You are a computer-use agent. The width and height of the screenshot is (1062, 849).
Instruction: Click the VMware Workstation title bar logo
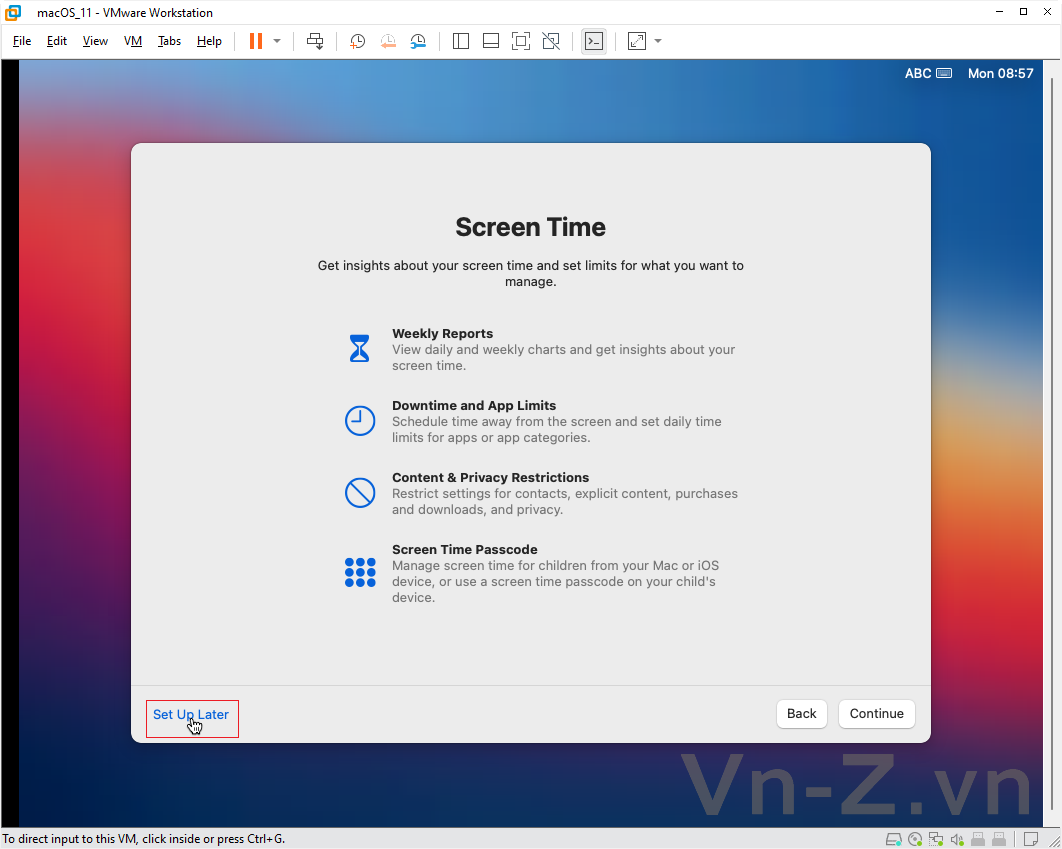pyautogui.click(x=13, y=12)
